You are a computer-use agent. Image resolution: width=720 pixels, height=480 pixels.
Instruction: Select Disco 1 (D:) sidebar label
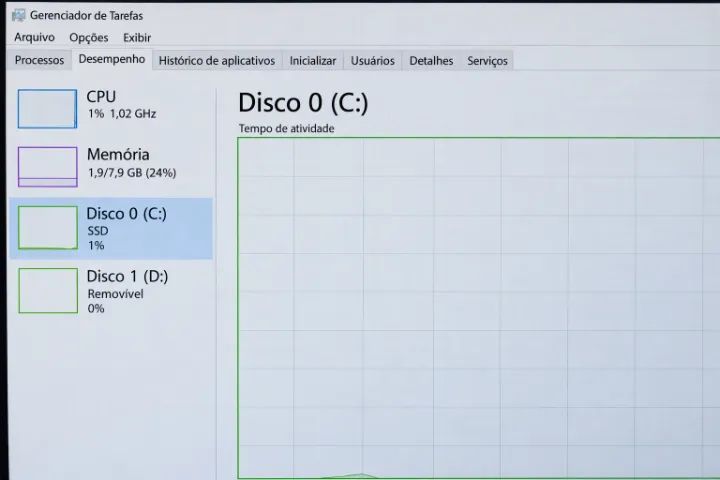(127, 276)
